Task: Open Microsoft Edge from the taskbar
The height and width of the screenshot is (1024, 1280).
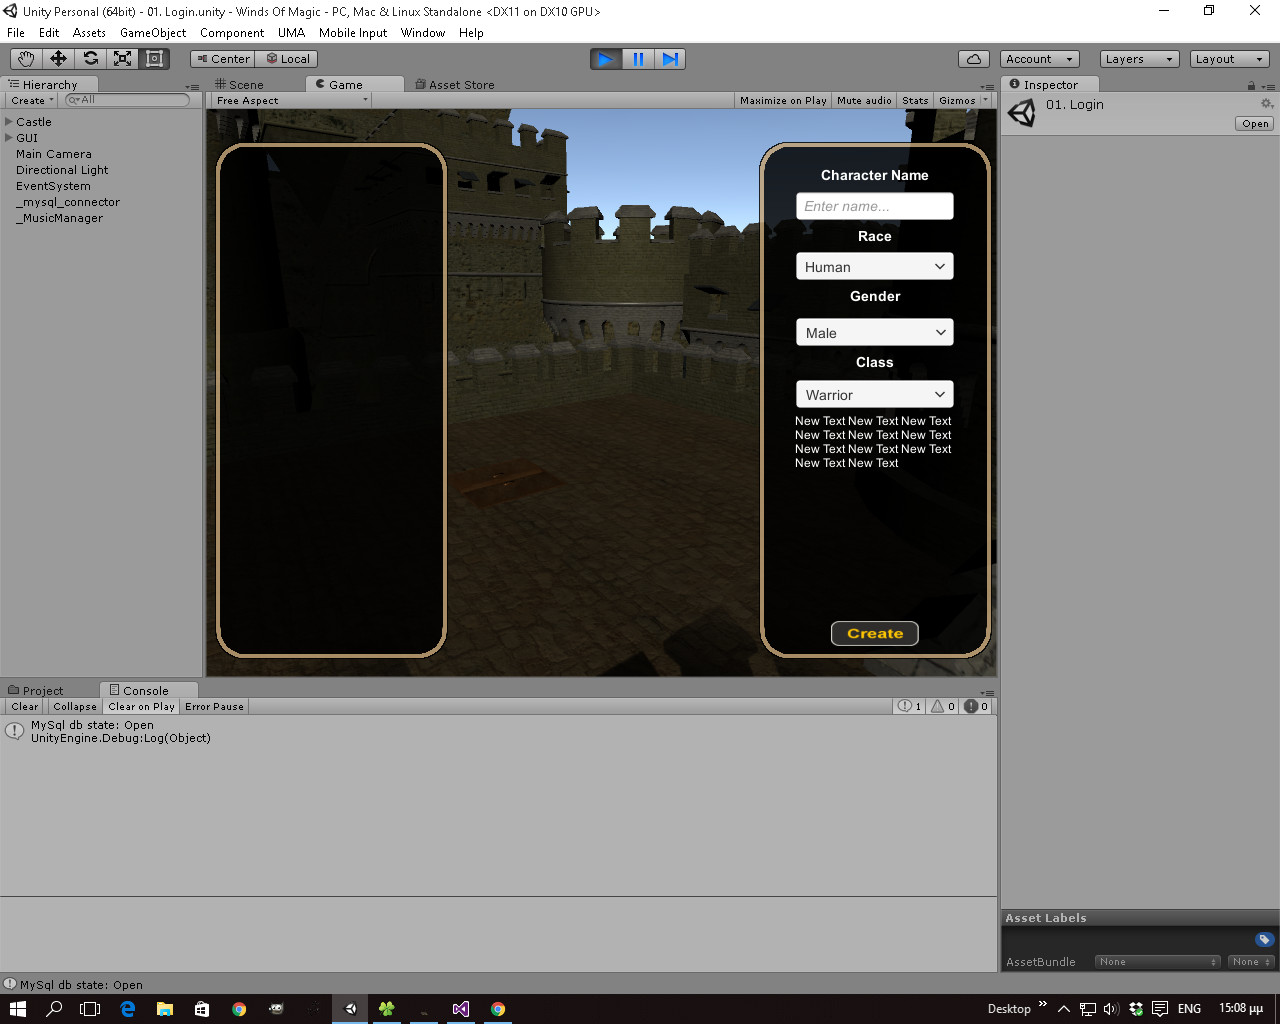Action: pyautogui.click(x=128, y=1009)
